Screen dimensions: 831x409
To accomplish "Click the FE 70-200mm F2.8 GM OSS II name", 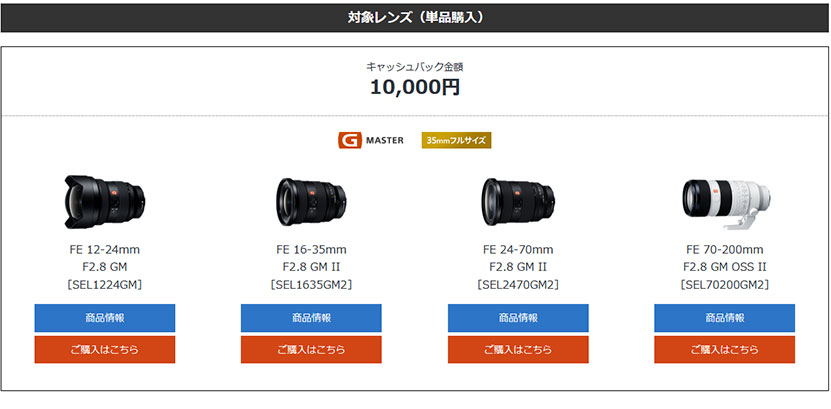I will [x=724, y=258].
